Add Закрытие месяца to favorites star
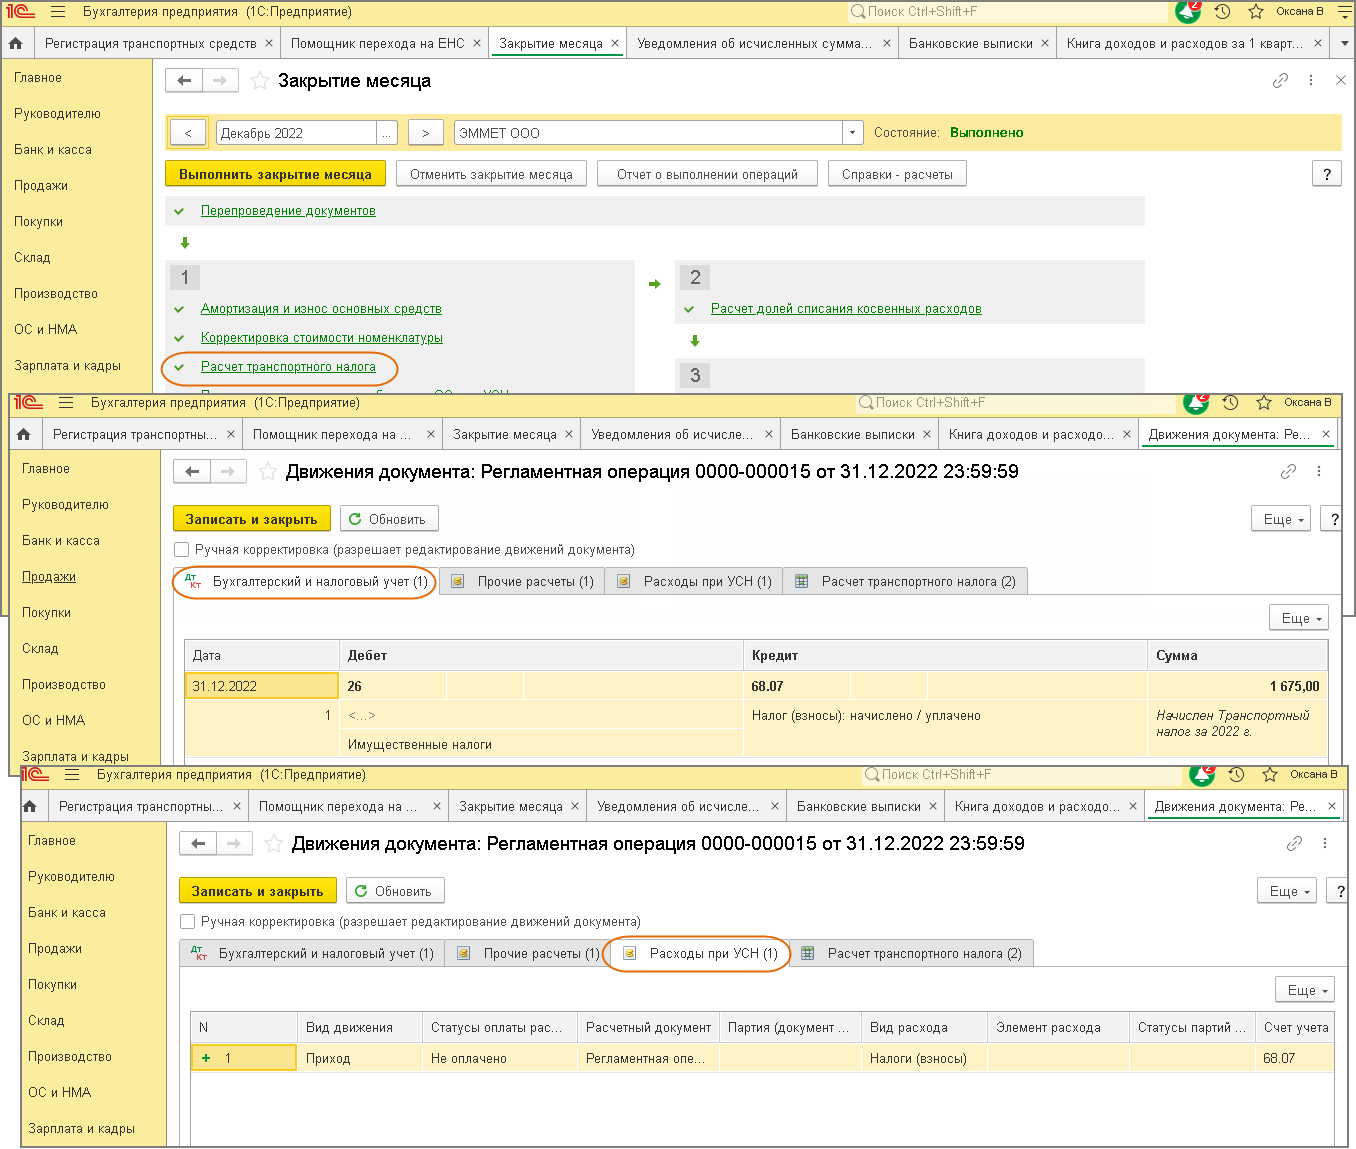The image size is (1356, 1149). tap(260, 81)
